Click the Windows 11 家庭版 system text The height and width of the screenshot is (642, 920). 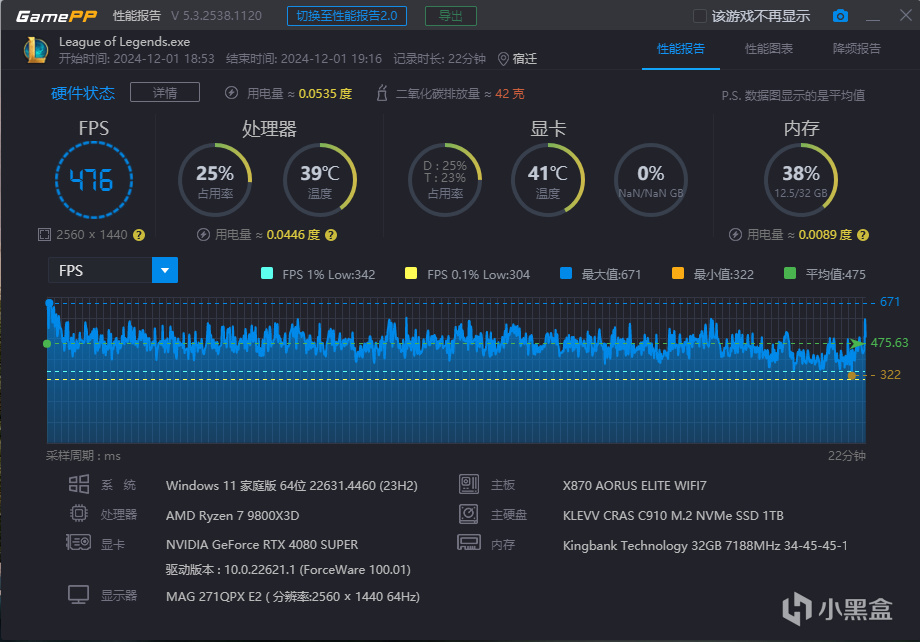292,486
